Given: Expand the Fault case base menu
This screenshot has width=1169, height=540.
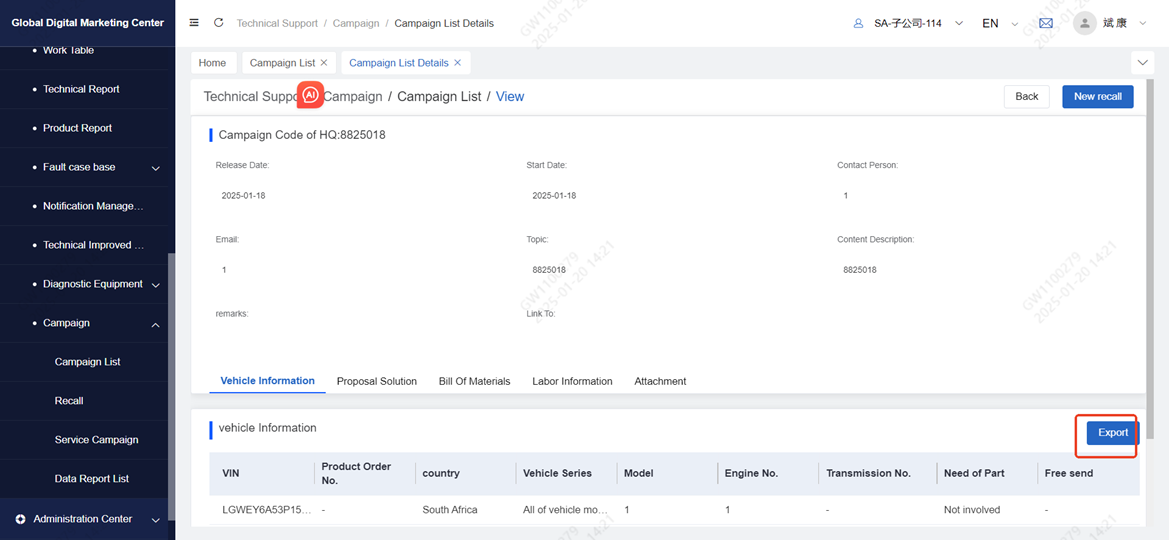Looking at the screenshot, I should (155, 168).
